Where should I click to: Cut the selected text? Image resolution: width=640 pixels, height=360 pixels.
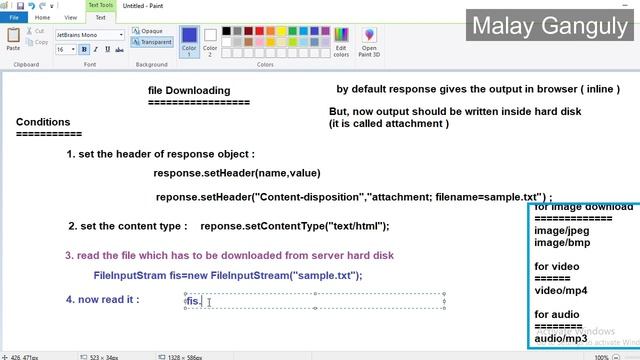tap(36, 31)
